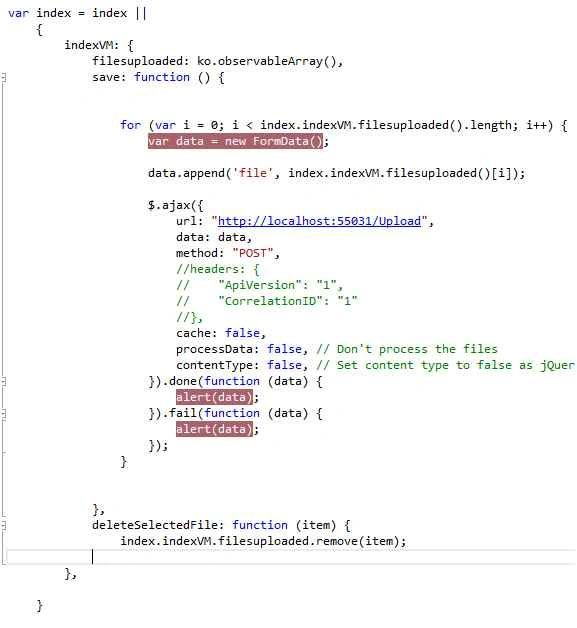Click the 'data: data,' property line

[x=214, y=237]
